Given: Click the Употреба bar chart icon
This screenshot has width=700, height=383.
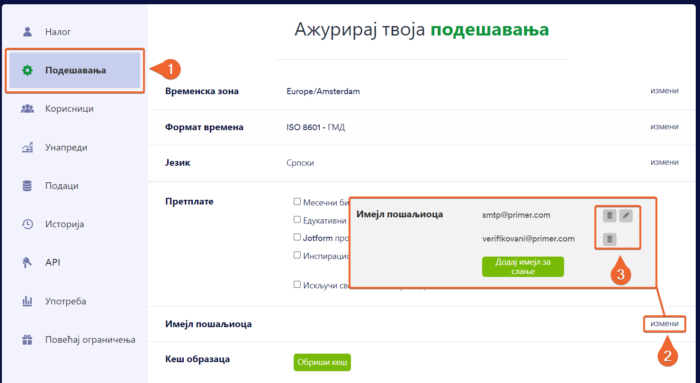Looking at the screenshot, I should coord(27,301).
